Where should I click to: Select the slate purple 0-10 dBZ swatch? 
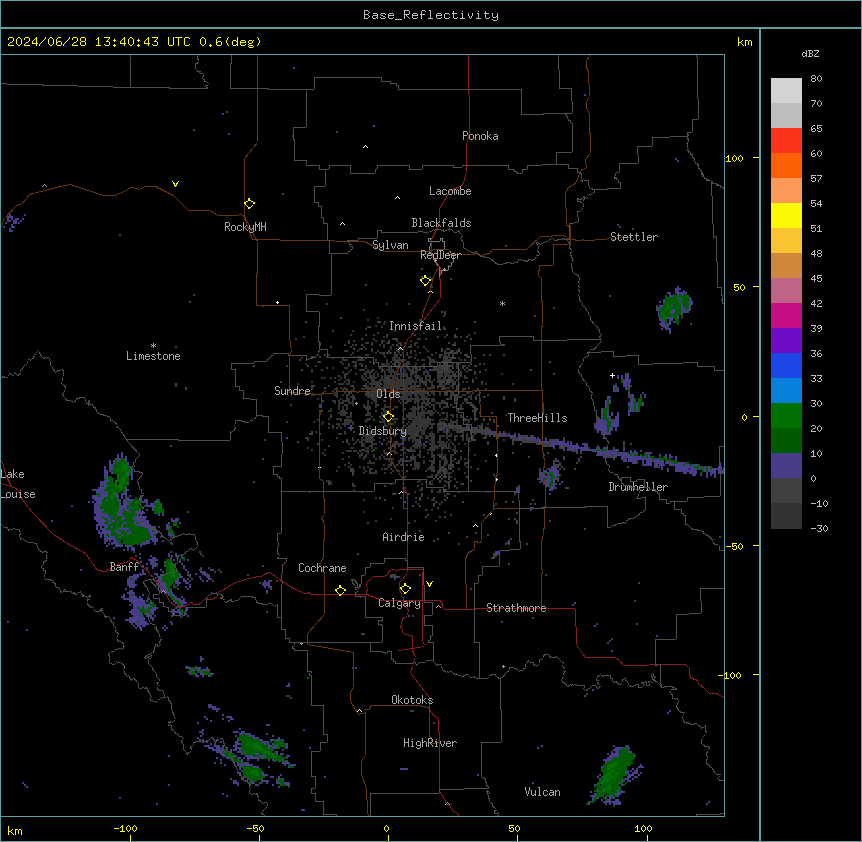tap(786, 466)
